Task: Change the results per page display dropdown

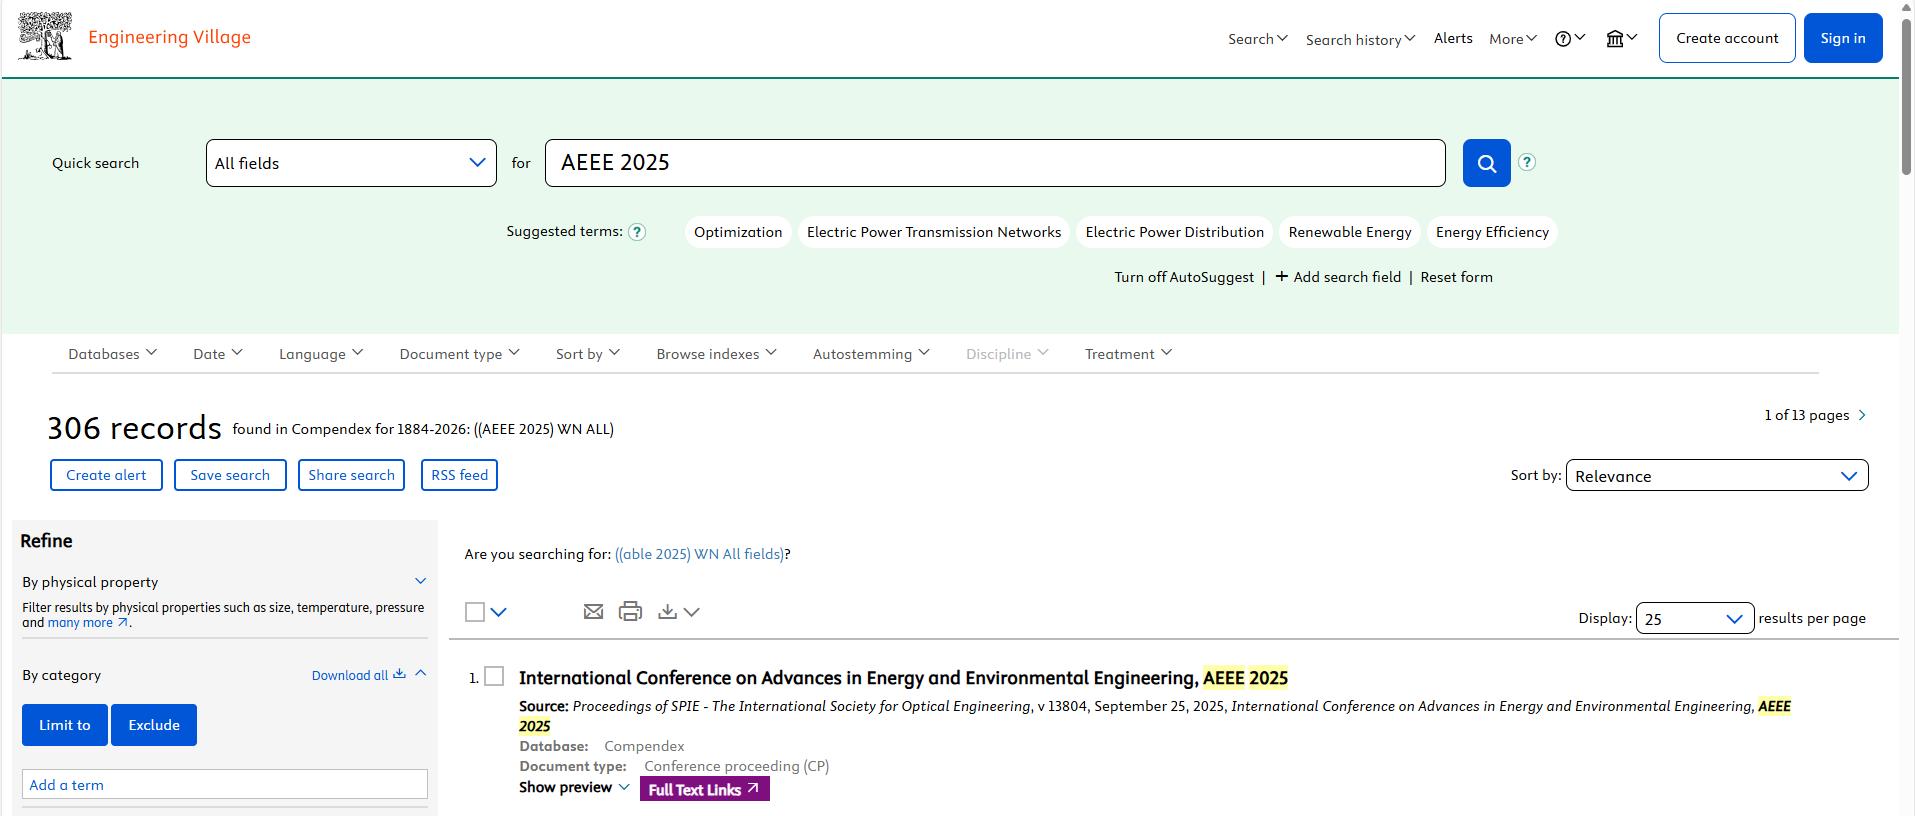Action: pos(1694,619)
